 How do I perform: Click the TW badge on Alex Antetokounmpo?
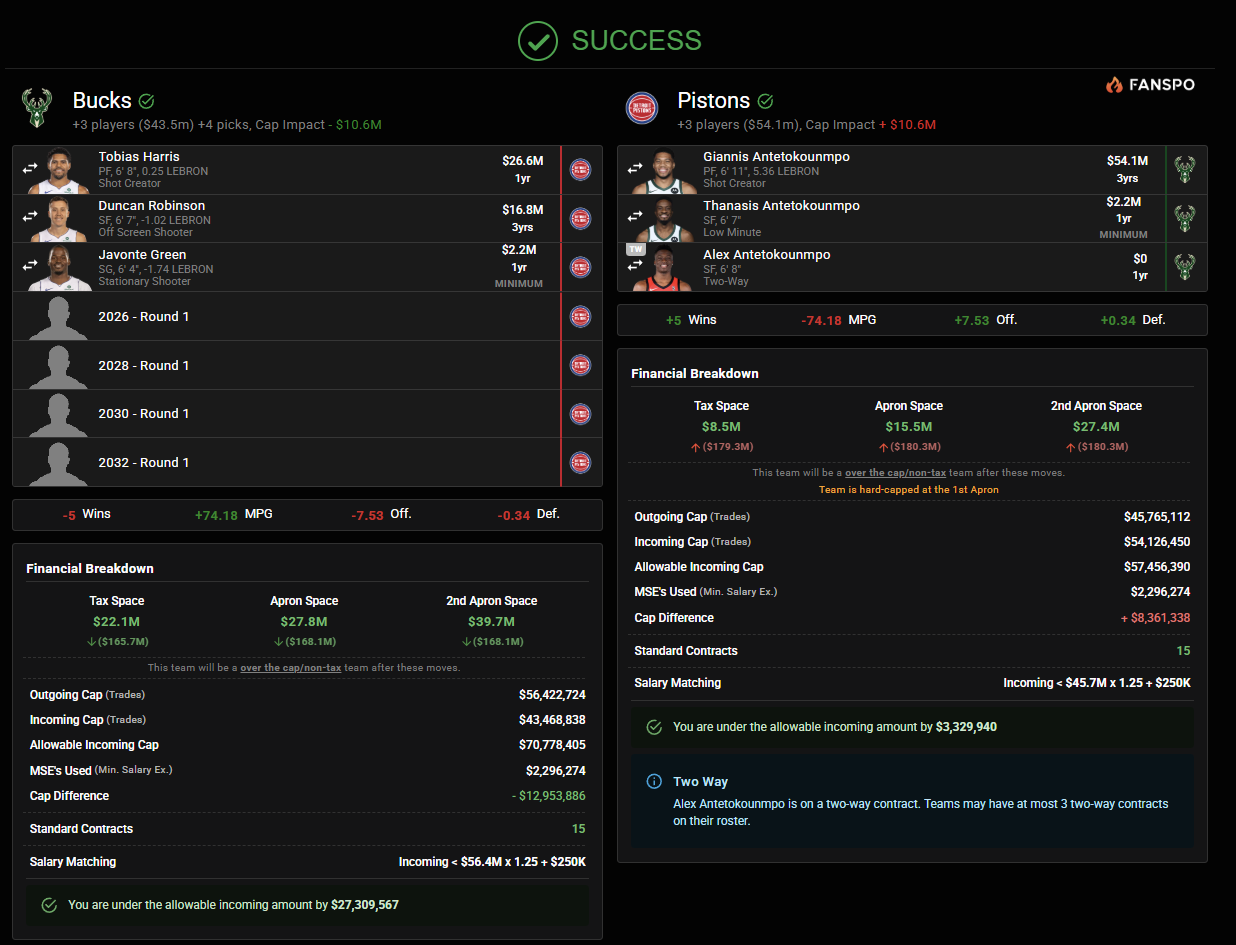pos(636,249)
